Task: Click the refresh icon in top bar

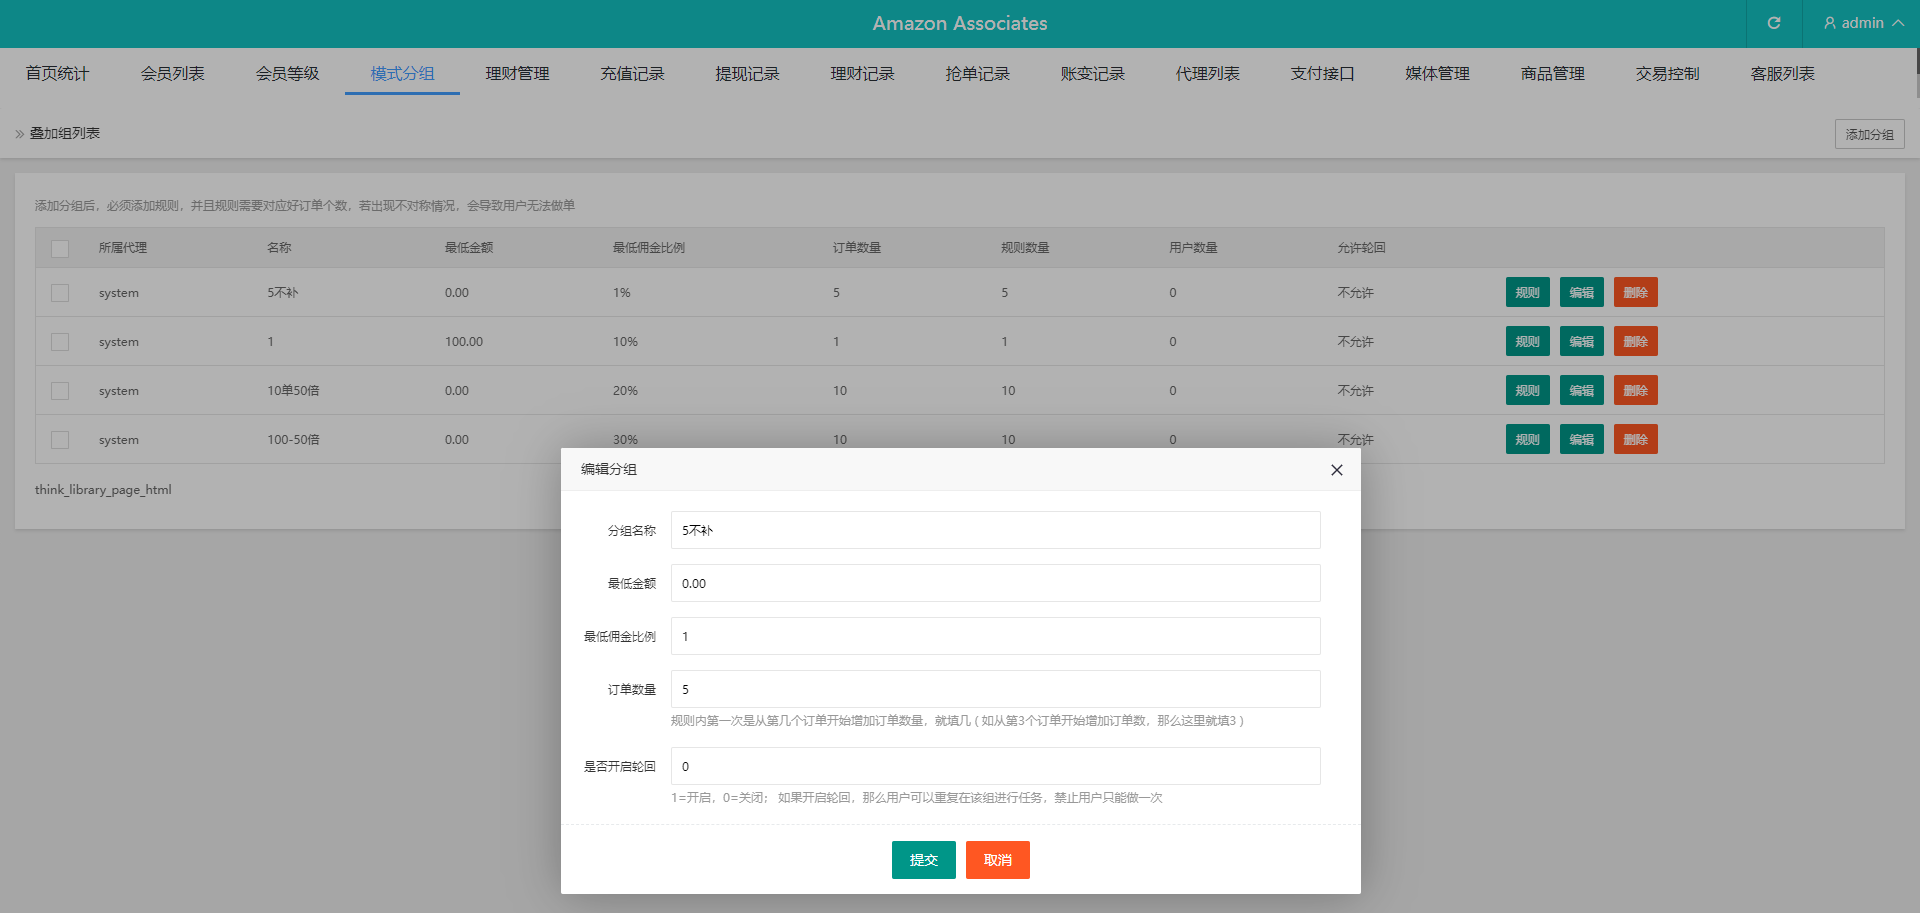Action: (x=1773, y=23)
